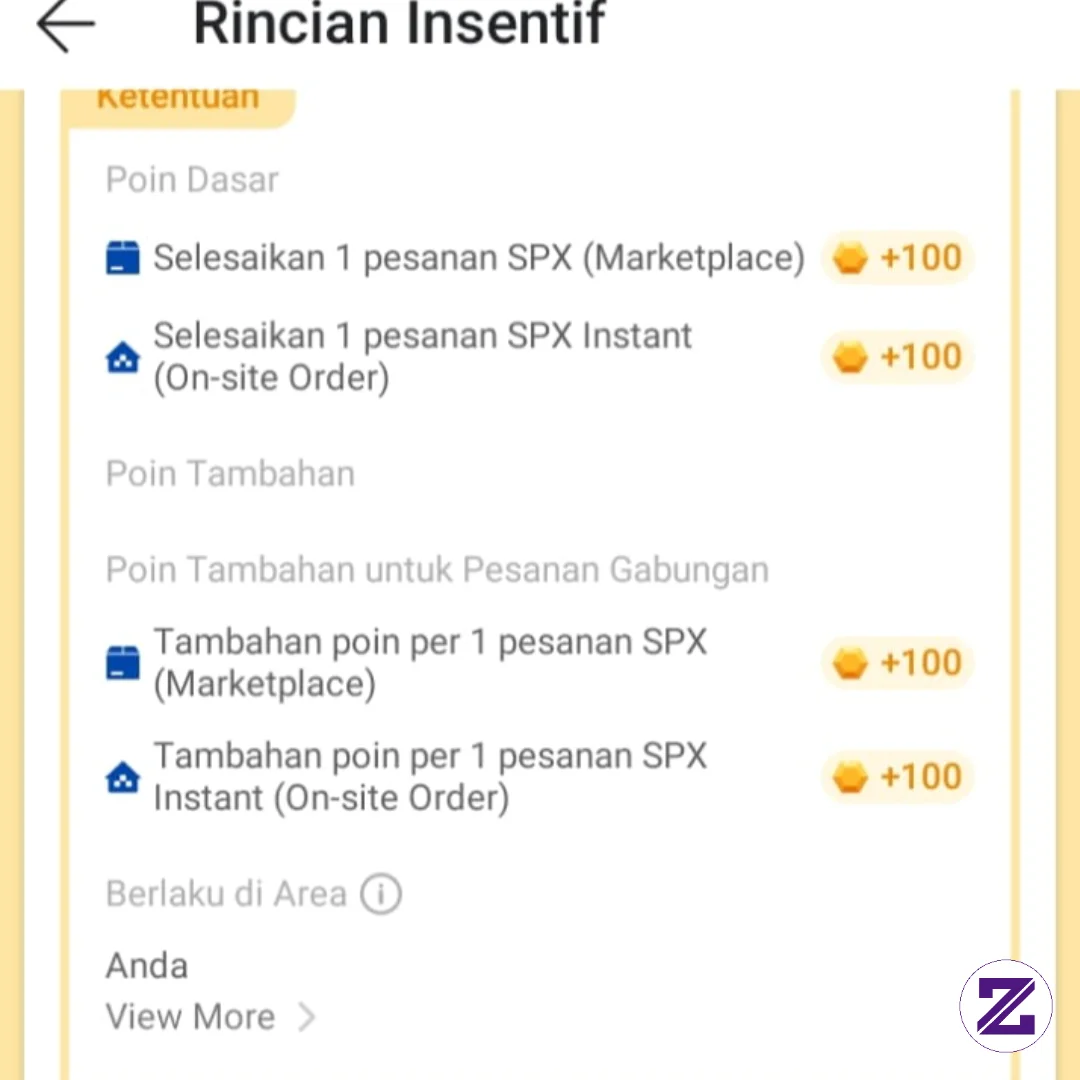Click the +100 badge for Tambahan Instant order
This screenshot has width=1080, height=1080.
click(x=897, y=777)
